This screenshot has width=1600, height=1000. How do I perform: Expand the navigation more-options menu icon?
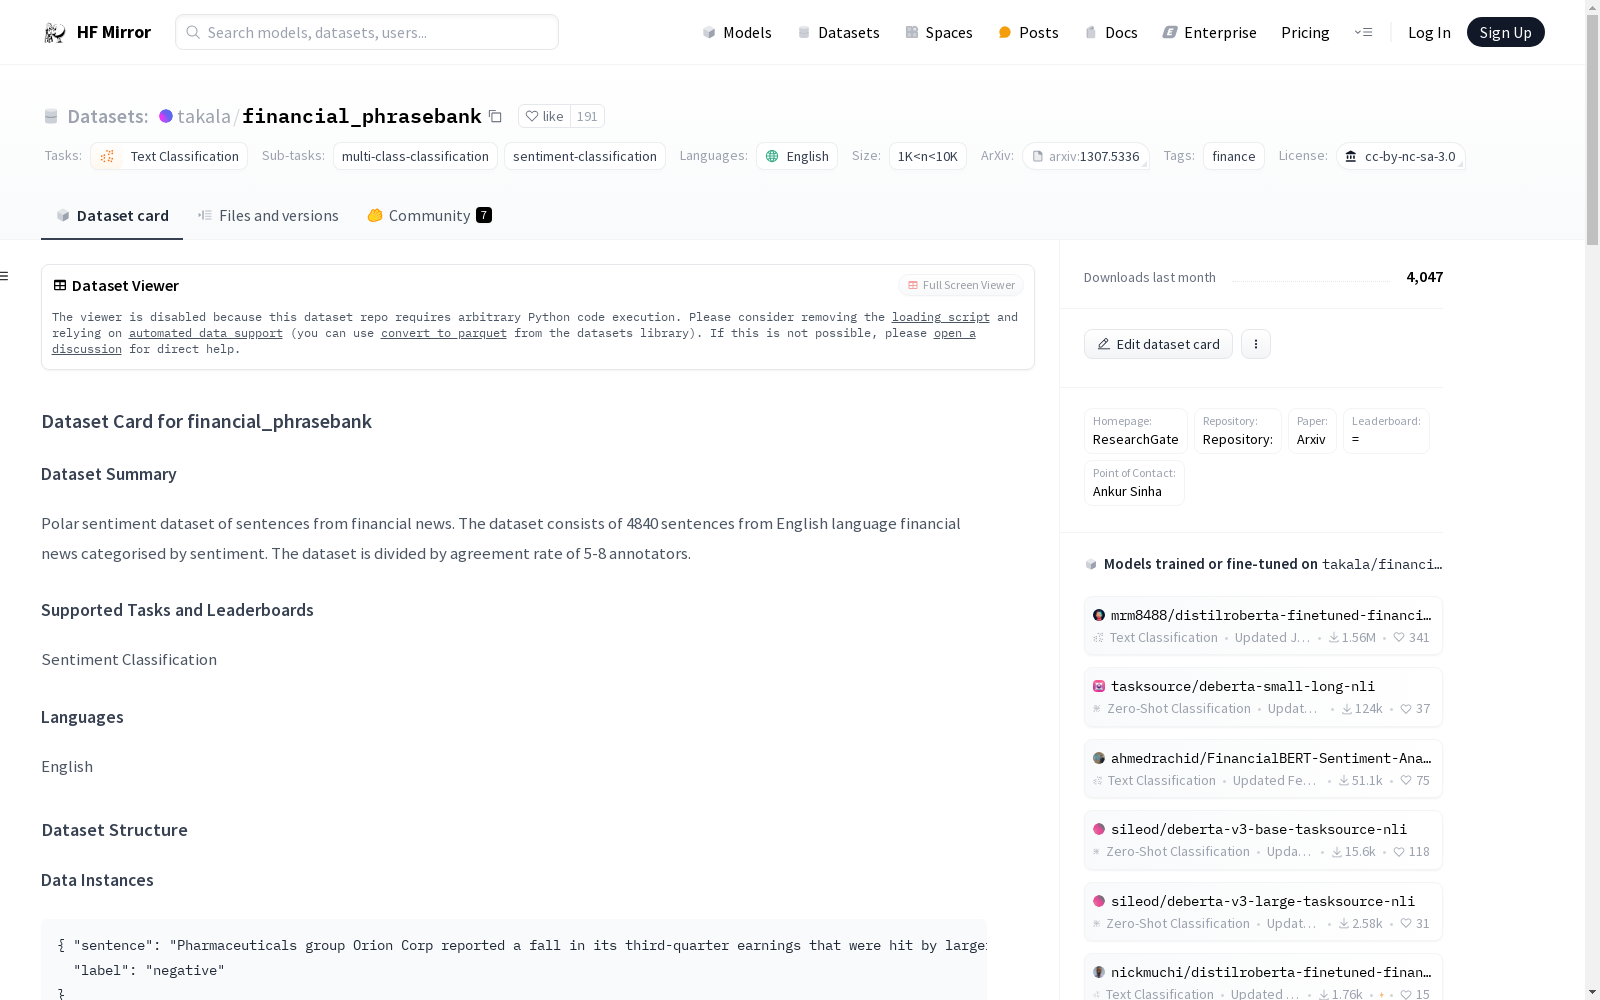tap(1363, 33)
